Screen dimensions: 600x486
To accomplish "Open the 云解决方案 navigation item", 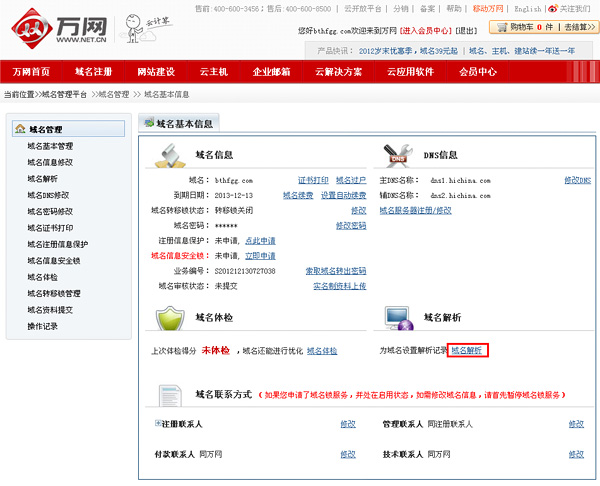I will (338, 72).
